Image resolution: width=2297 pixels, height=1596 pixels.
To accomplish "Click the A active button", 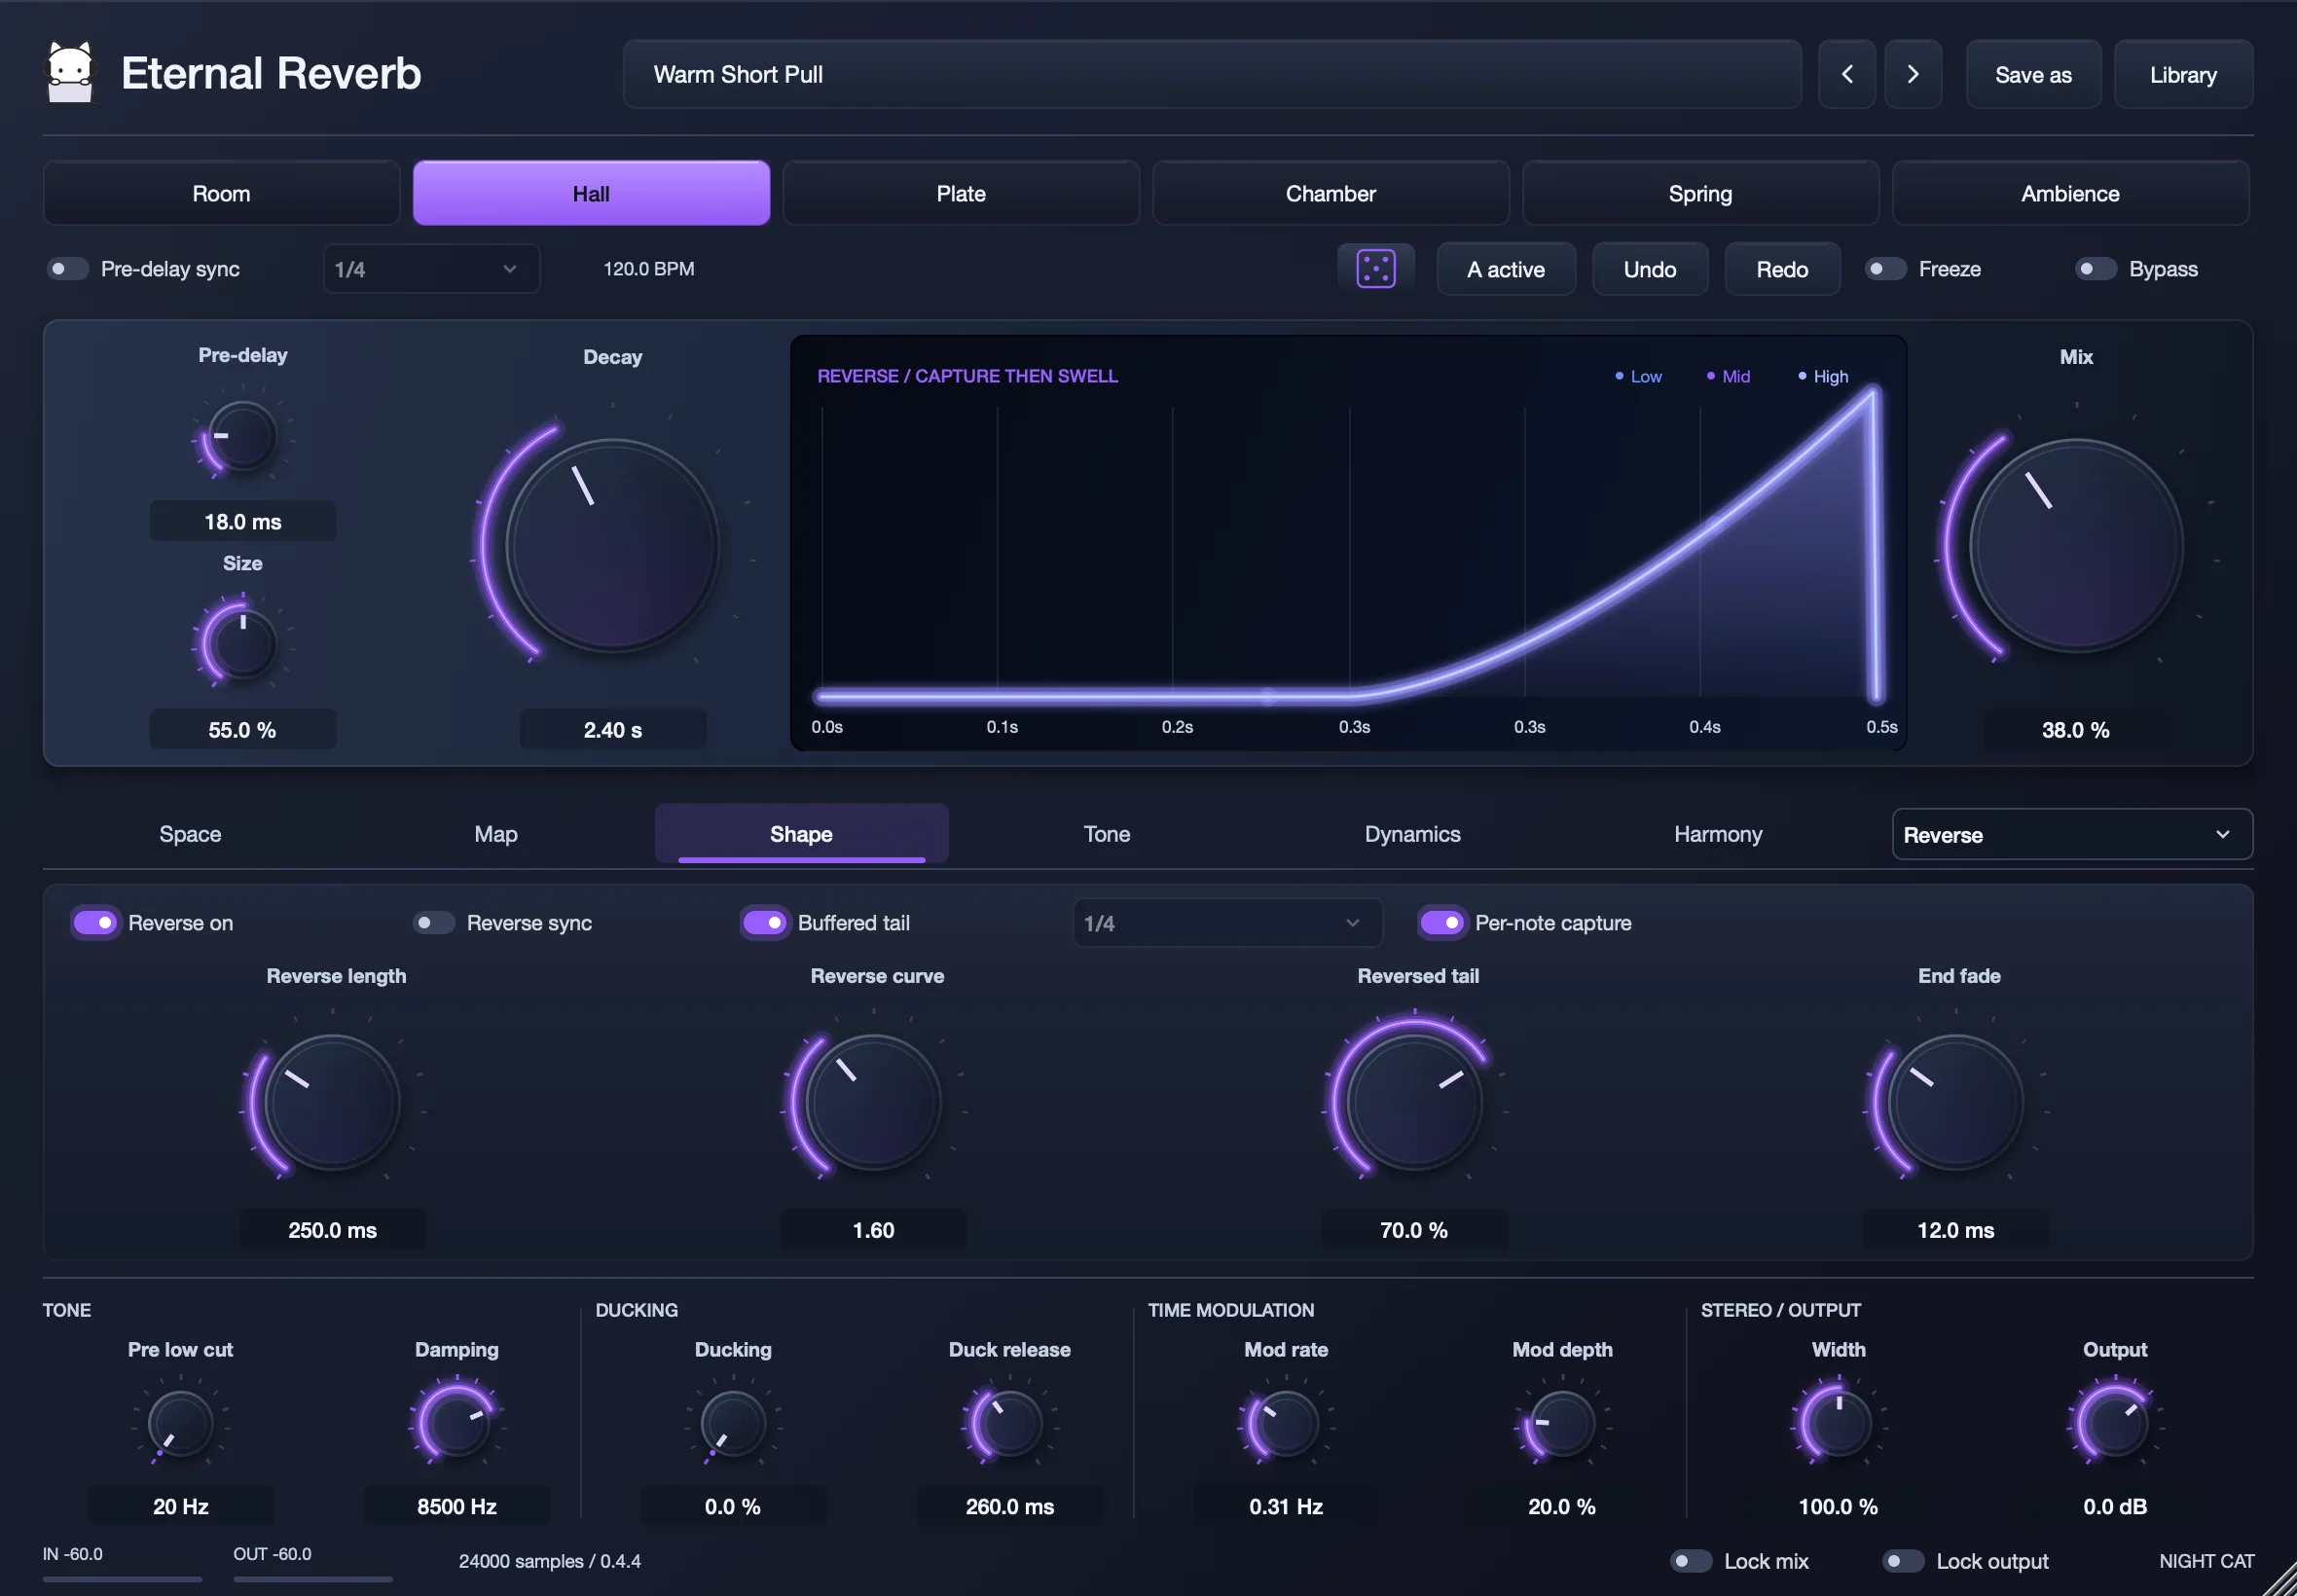I will point(1506,269).
